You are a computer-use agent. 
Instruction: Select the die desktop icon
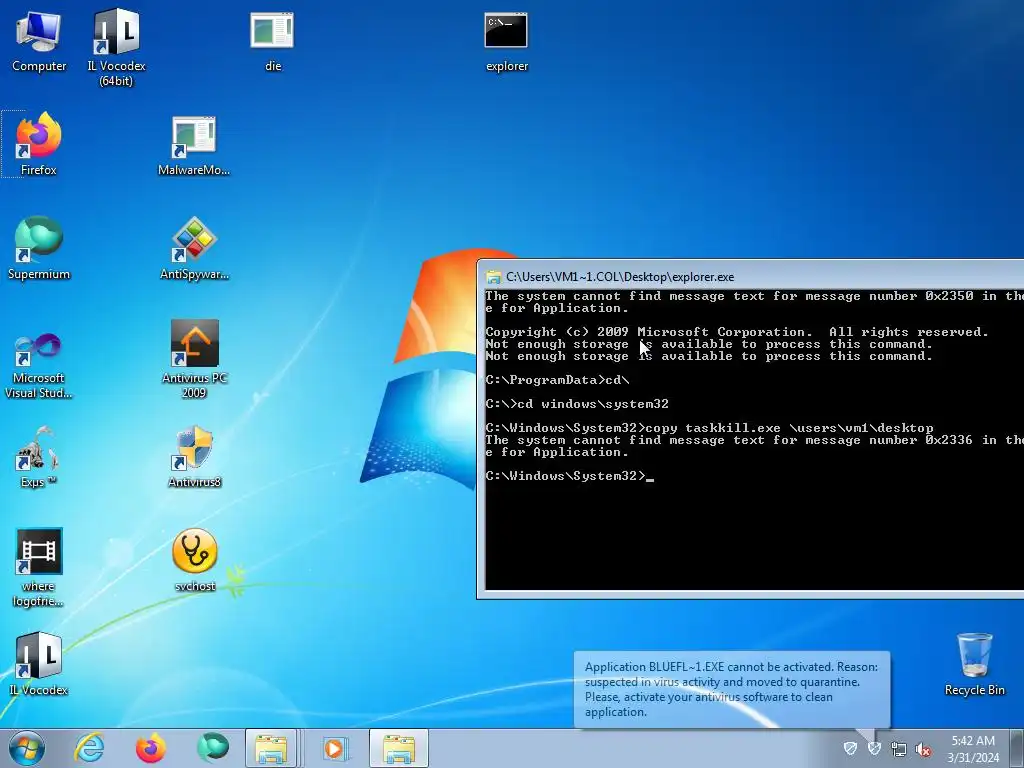coord(272,40)
